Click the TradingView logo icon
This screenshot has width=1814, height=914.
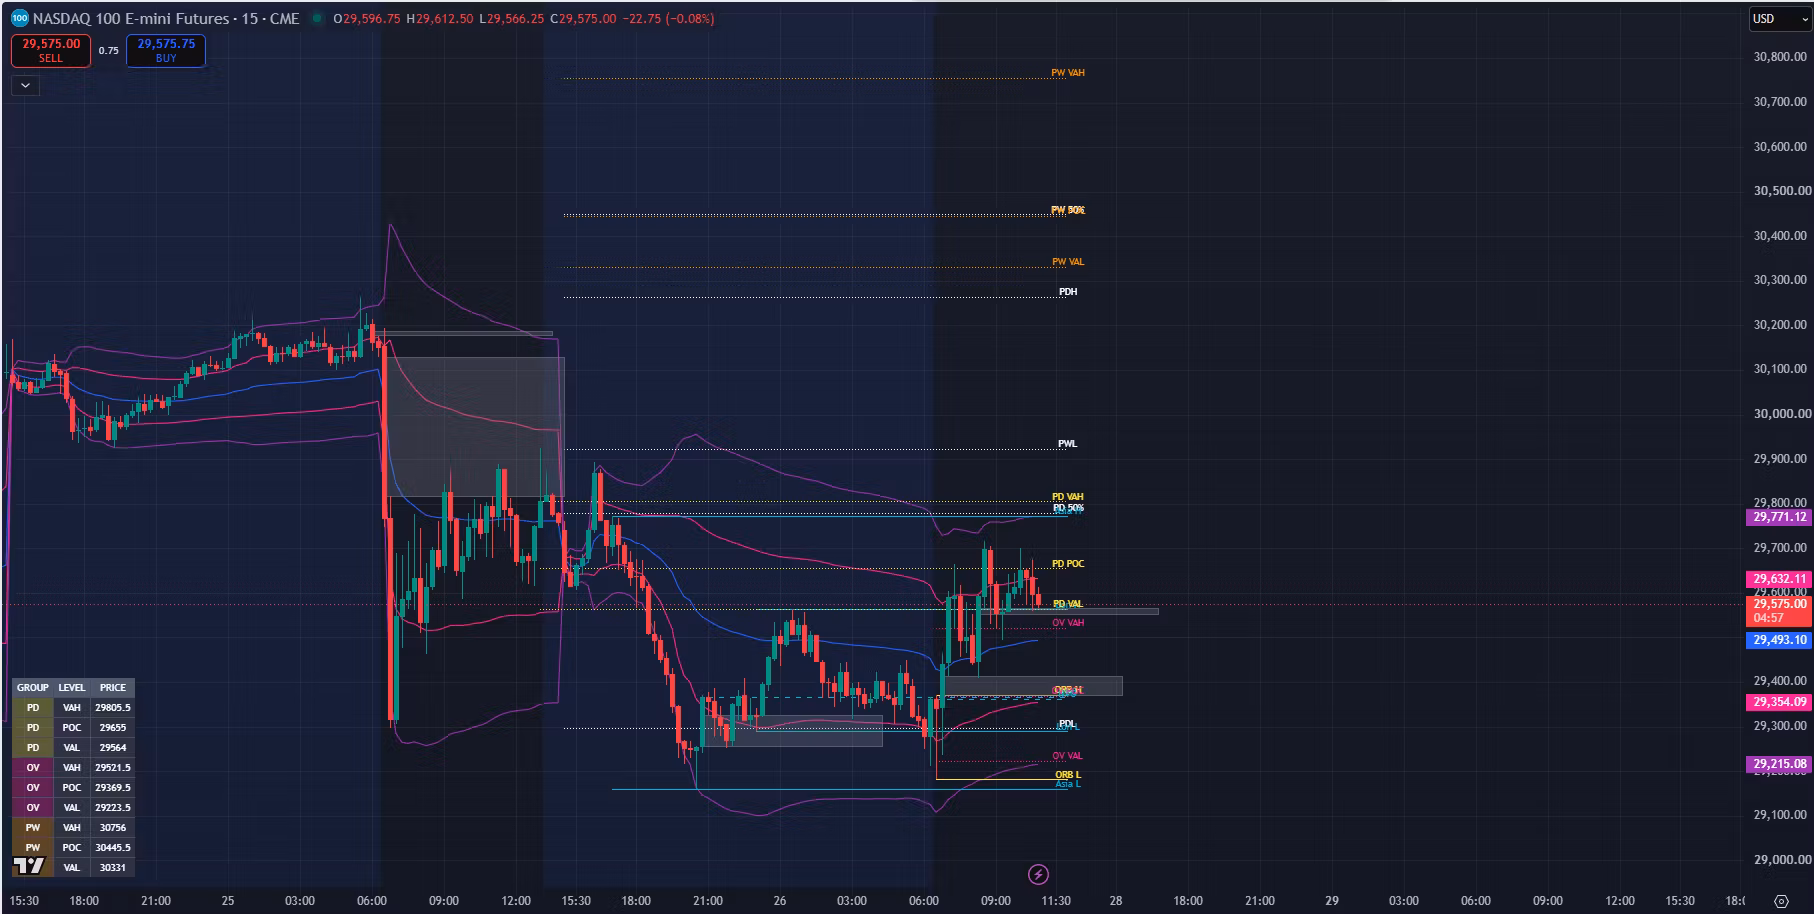tap(29, 866)
